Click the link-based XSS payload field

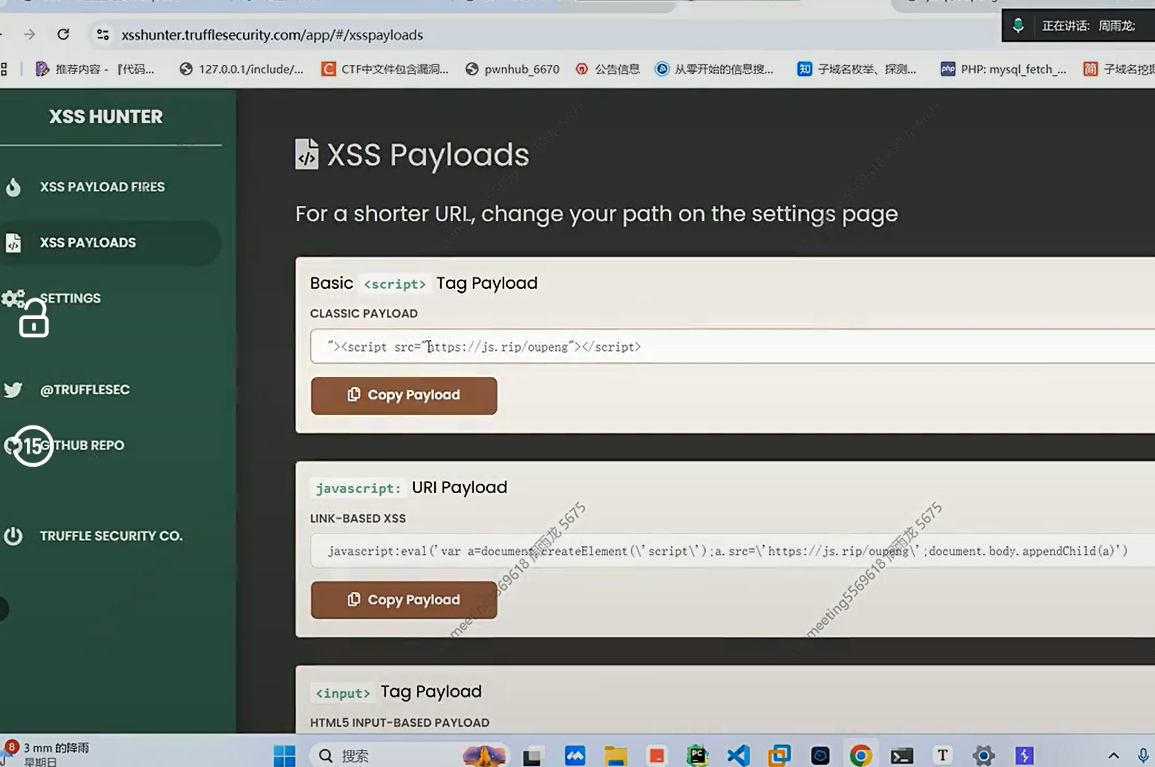pyautogui.click(x=732, y=550)
